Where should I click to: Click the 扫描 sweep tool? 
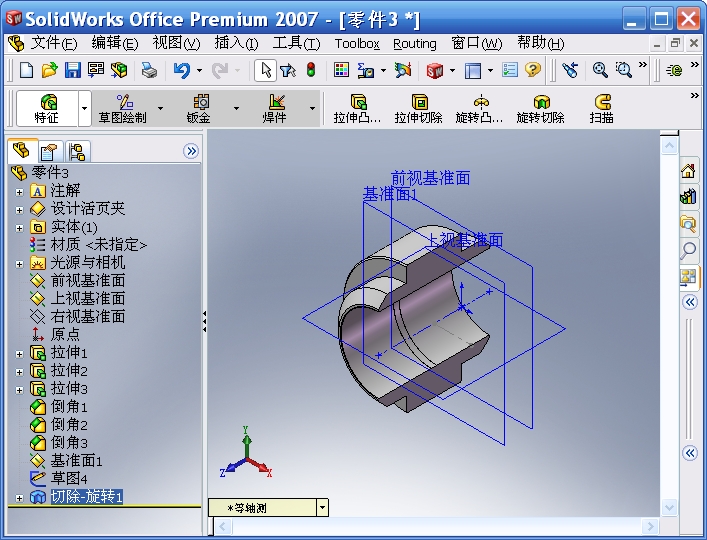tap(601, 109)
